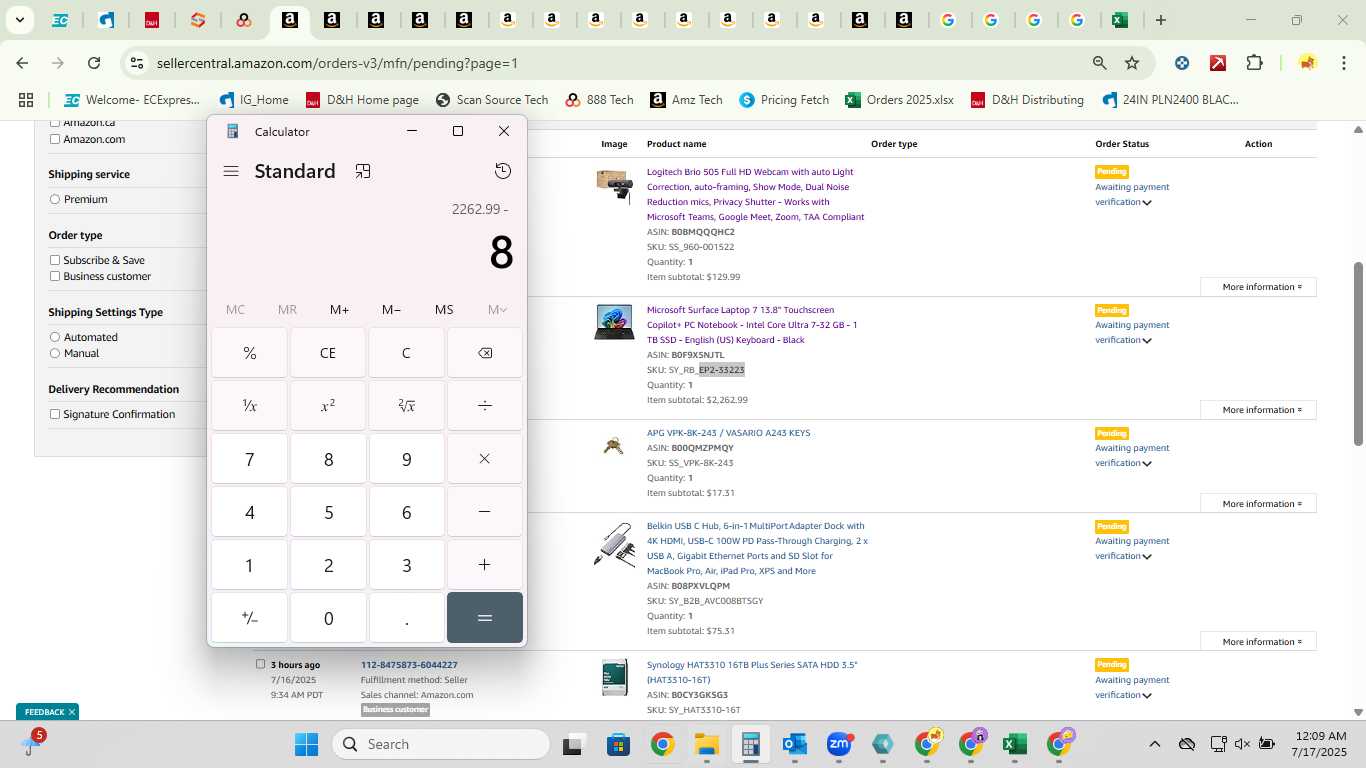Open Microsoft Store from taskbar

tap(618, 744)
